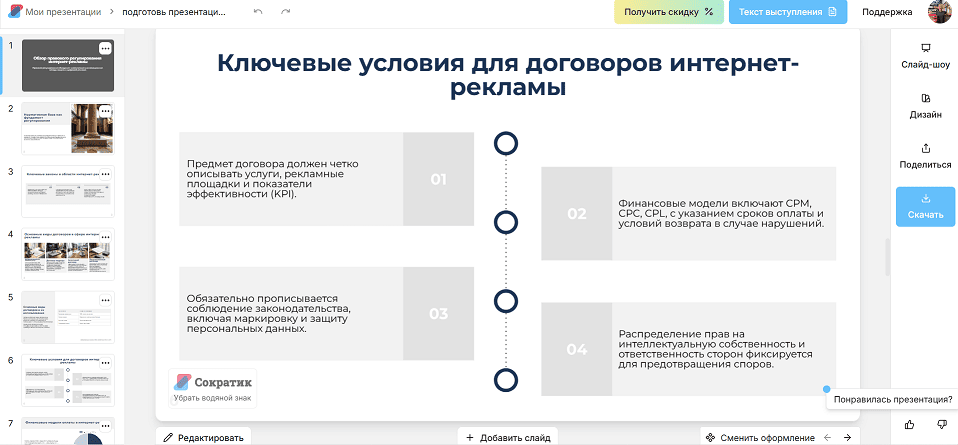
Task: Open options menu for slide 5
Action: pos(105,300)
